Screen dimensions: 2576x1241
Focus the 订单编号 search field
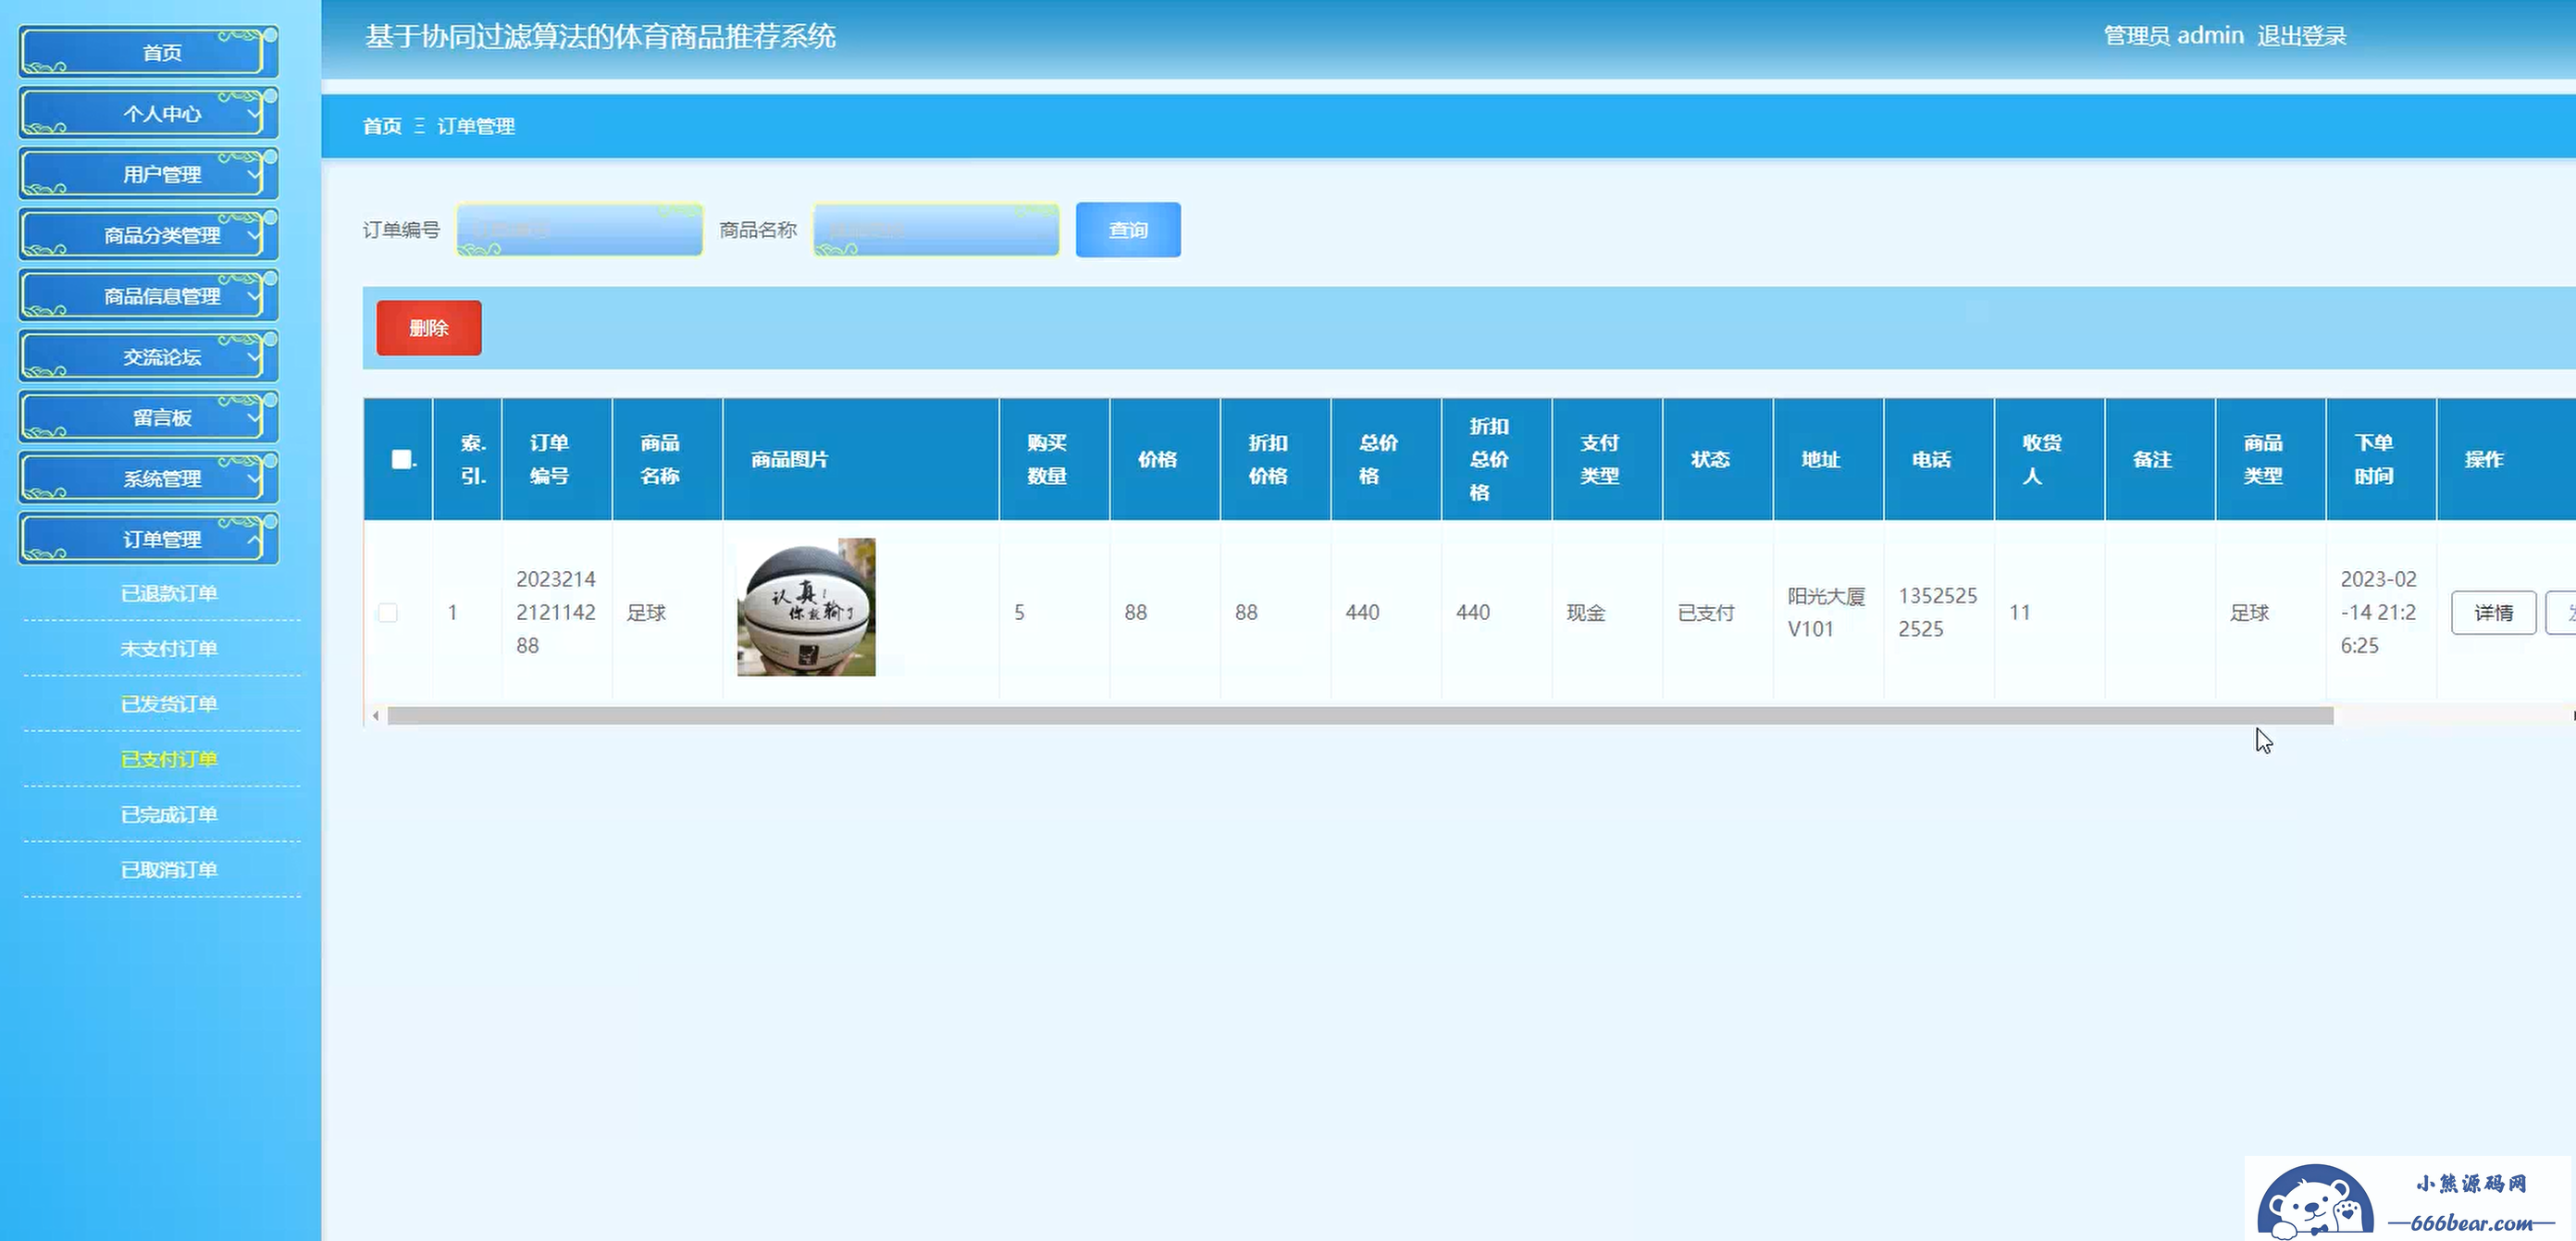coord(580,230)
